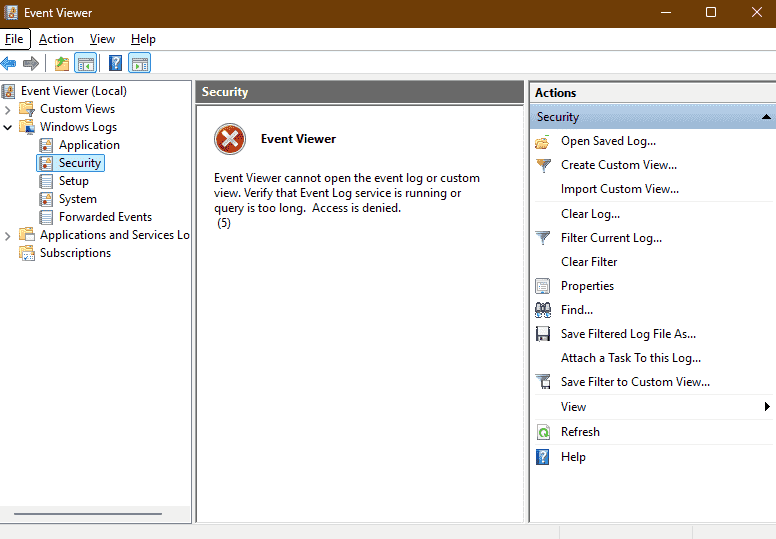Select the Security log tree item
The width and height of the screenshot is (776, 539).
click(x=80, y=163)
